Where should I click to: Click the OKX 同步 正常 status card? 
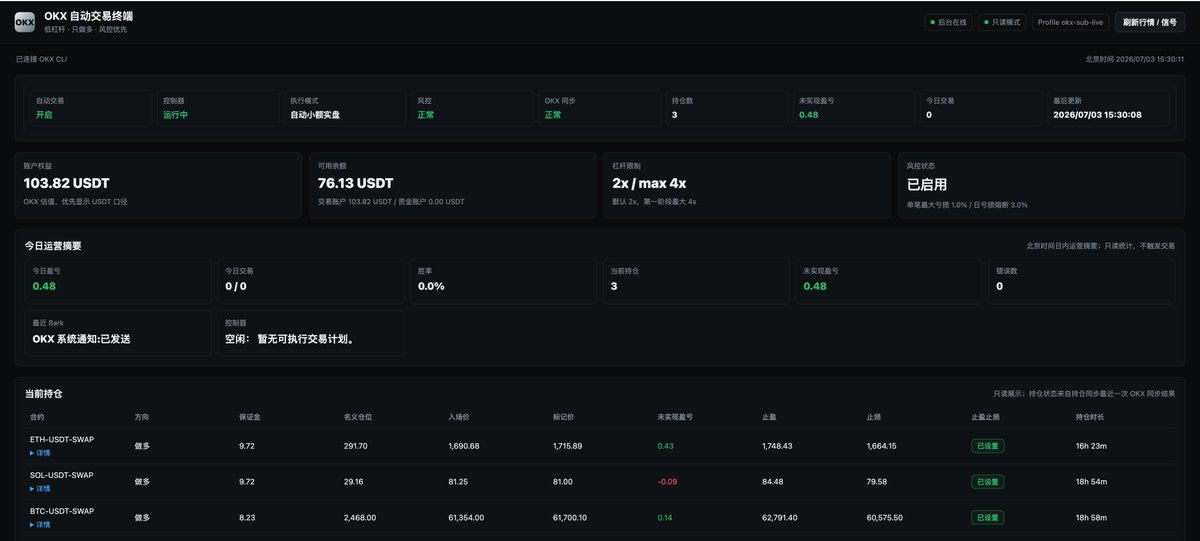click(599, 108)
